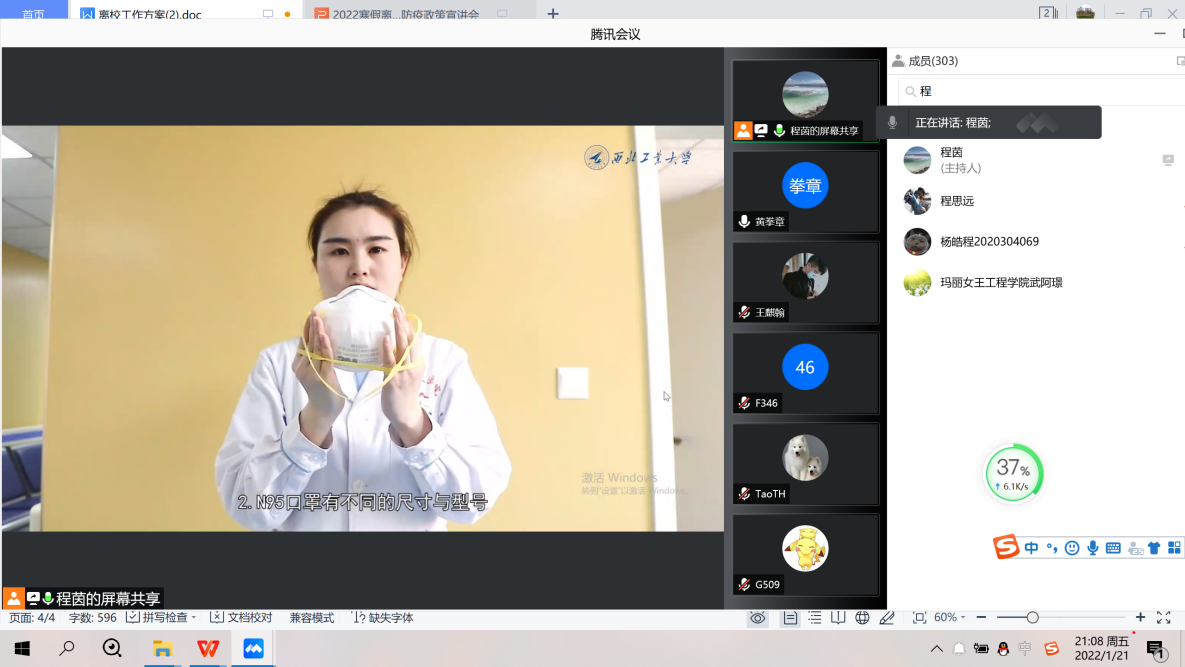The height and width of the screenshot is (667, 1185).
Task: Switch to the 离校工作方案(2).doc tab
Action: [150, 15]
